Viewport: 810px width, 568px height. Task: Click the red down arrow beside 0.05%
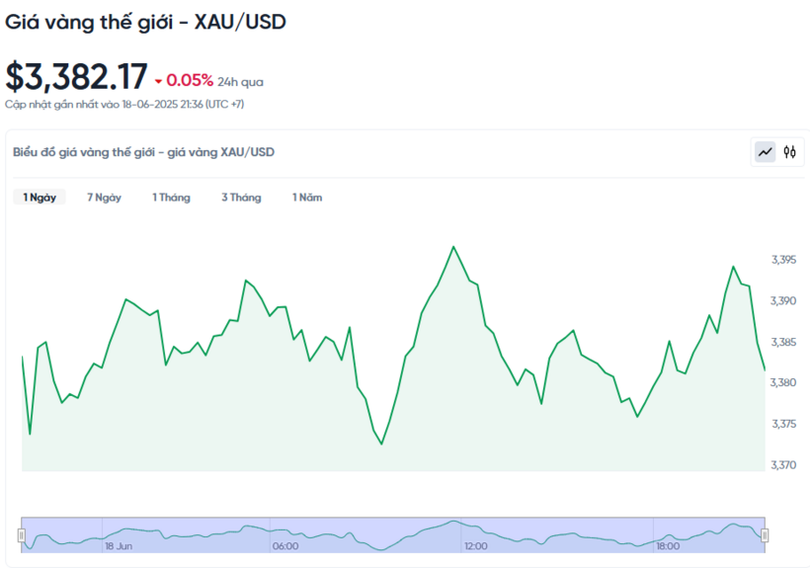click(158, 82)
